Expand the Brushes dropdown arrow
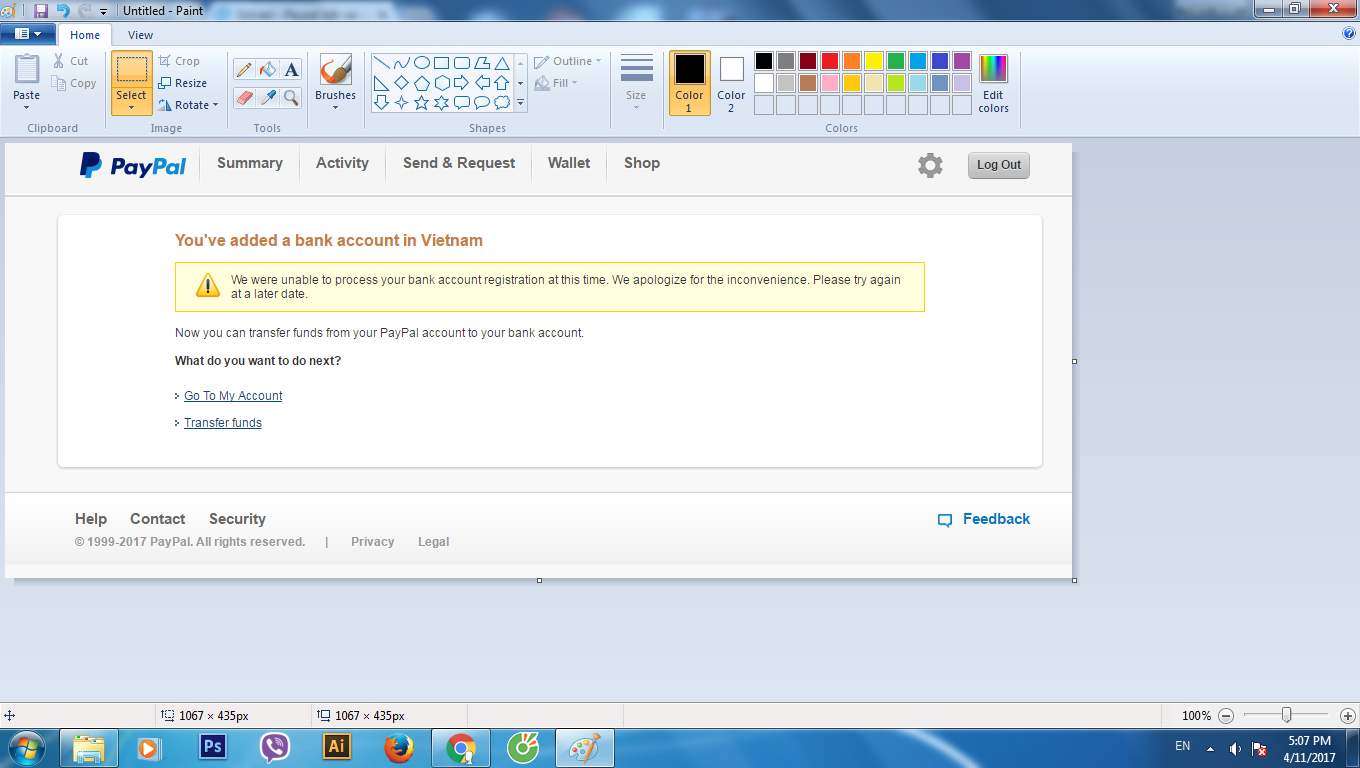This screenshot has width=1360, height=768. pyautogui.click(x=335, y=106)
